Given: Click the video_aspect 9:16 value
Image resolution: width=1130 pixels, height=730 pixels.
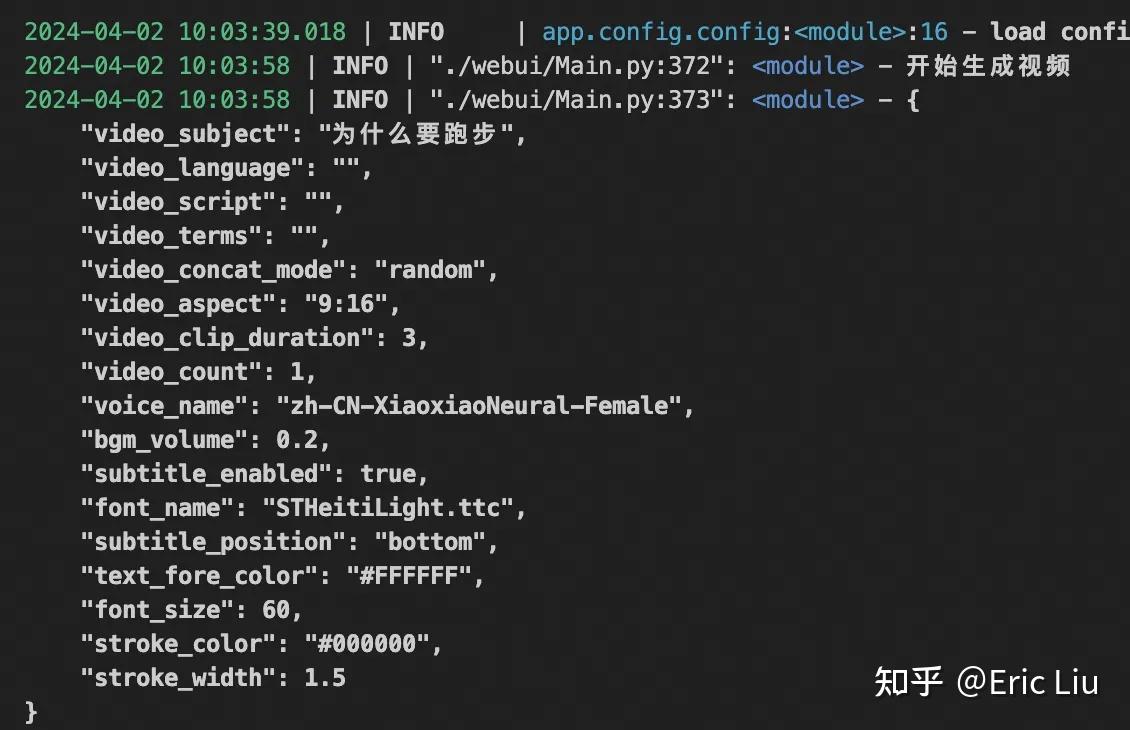Looking at the screenshot, I should [x=347, y=304].
